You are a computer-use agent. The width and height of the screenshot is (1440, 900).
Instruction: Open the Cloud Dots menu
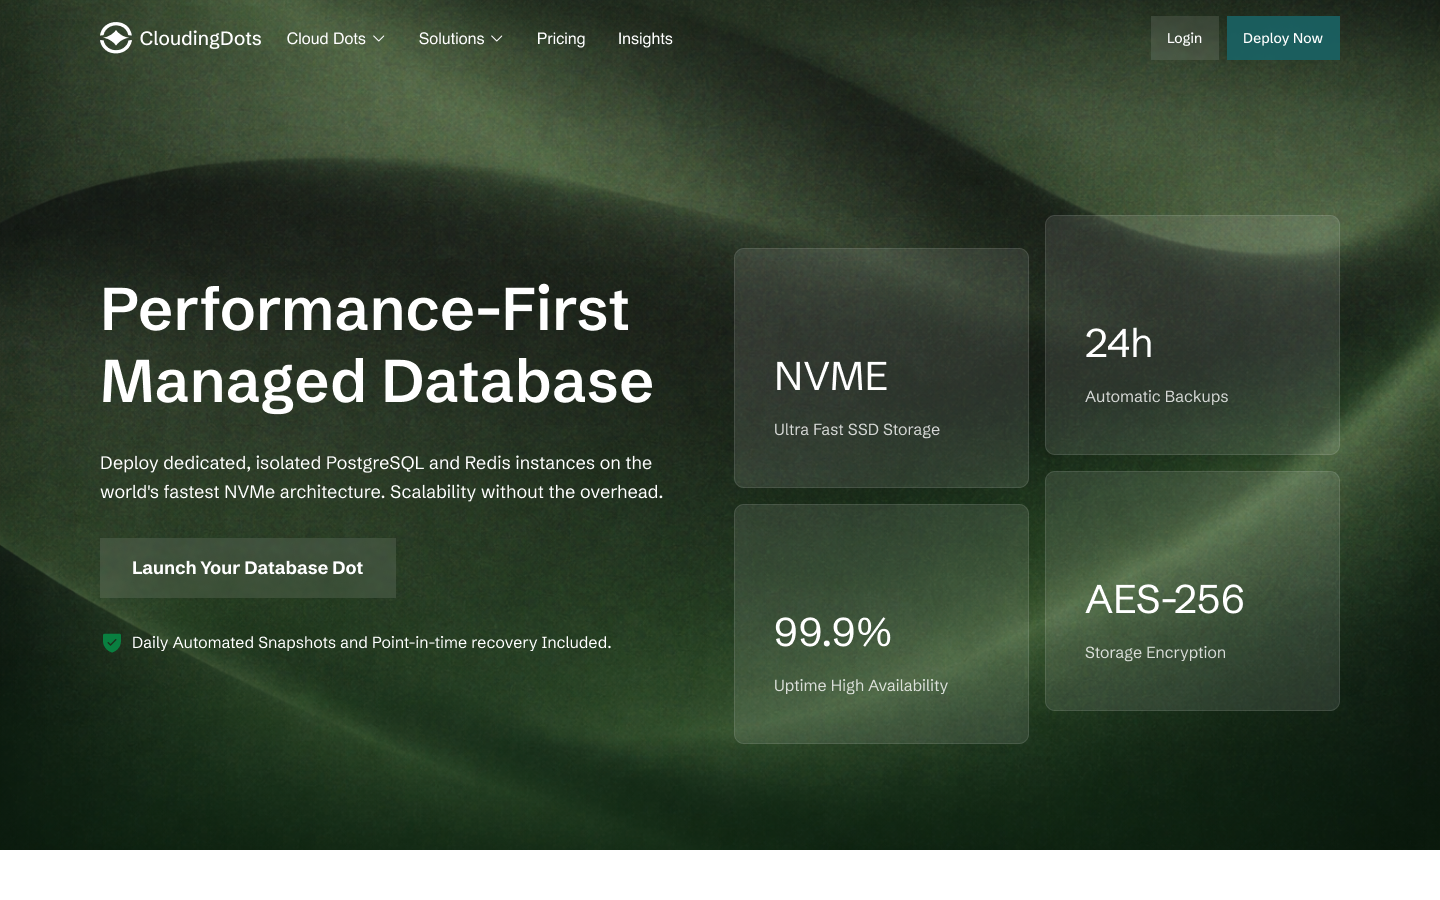tap(336, 38)
